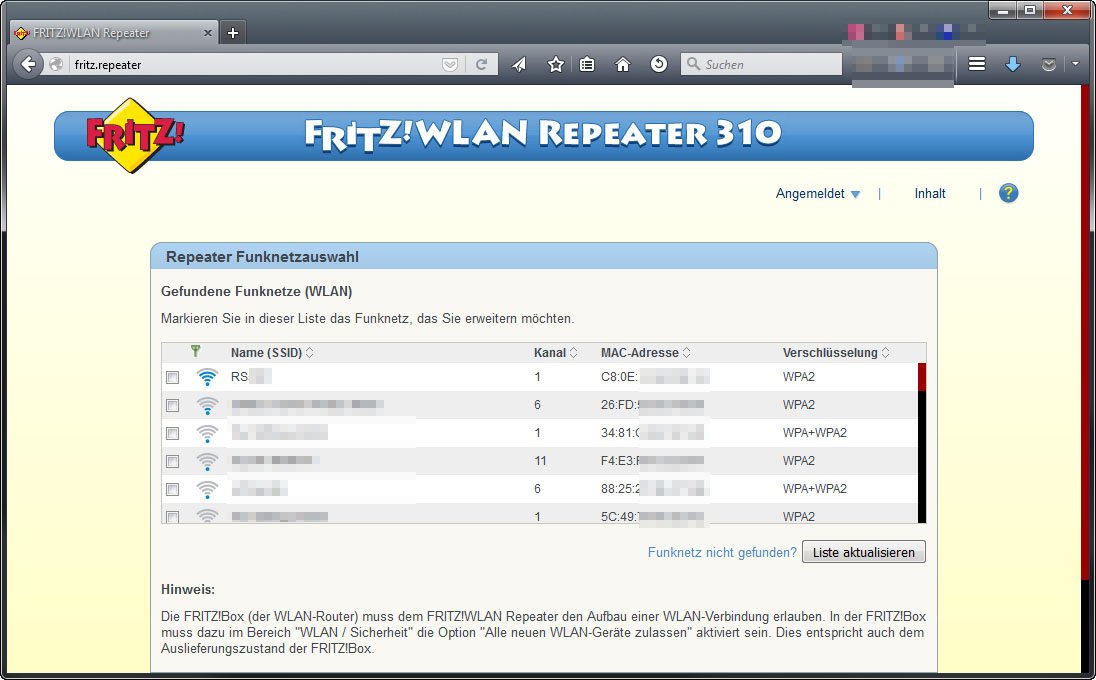The width and height of the screenshot is (1096, 680).
Task: Click MAC address starting with 26:FD
Action: pyautogui.click(x=653, y=405)
